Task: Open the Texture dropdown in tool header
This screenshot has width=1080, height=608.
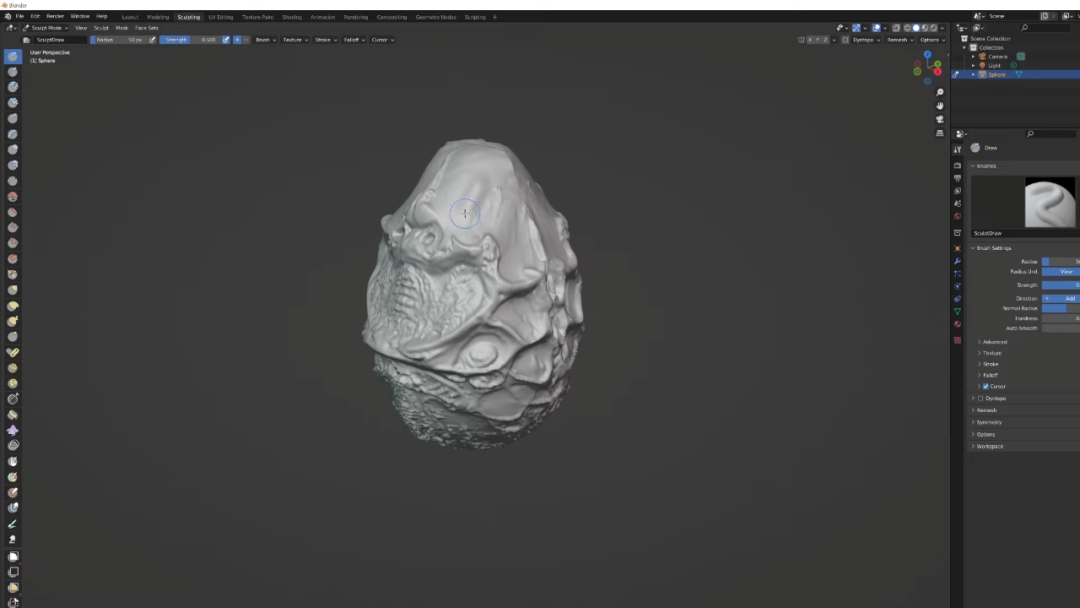Action: pos(295,40)
